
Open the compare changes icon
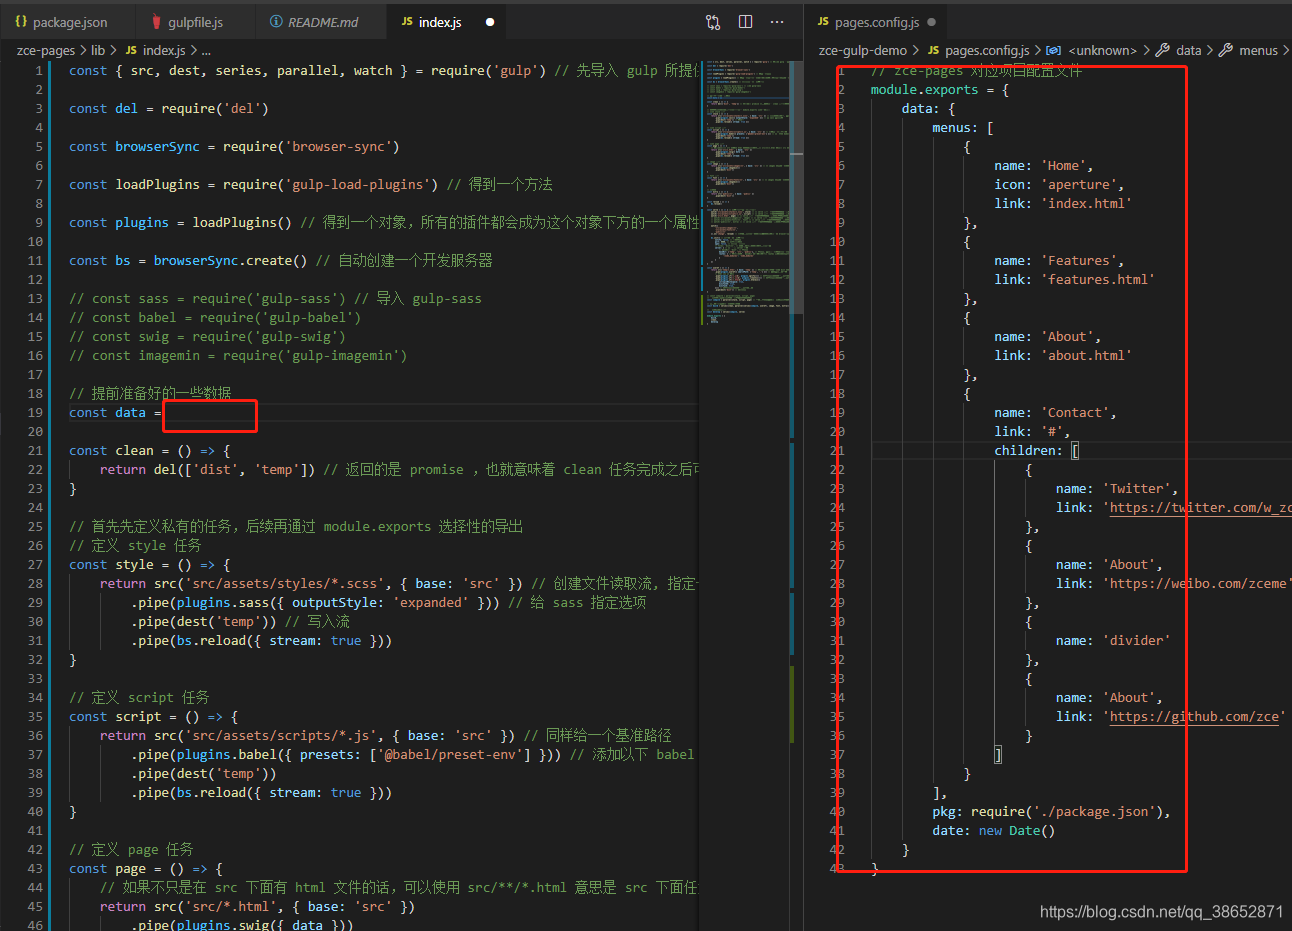(x=713, y=22)
